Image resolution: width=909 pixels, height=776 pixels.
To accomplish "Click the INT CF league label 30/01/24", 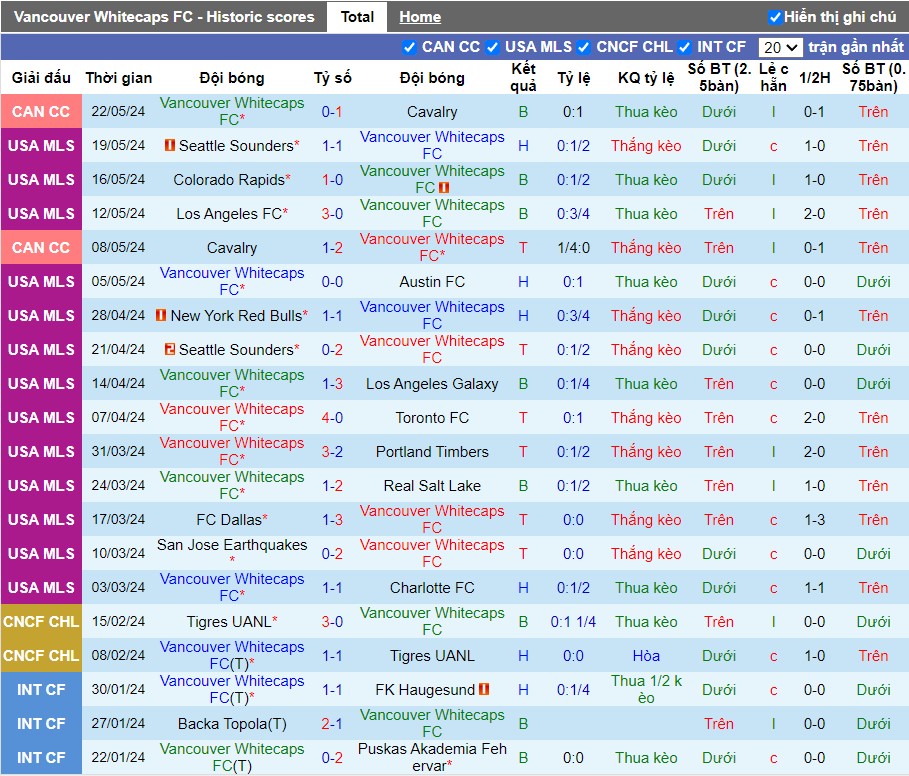I will pyautogui.click(x=41, y=690).
